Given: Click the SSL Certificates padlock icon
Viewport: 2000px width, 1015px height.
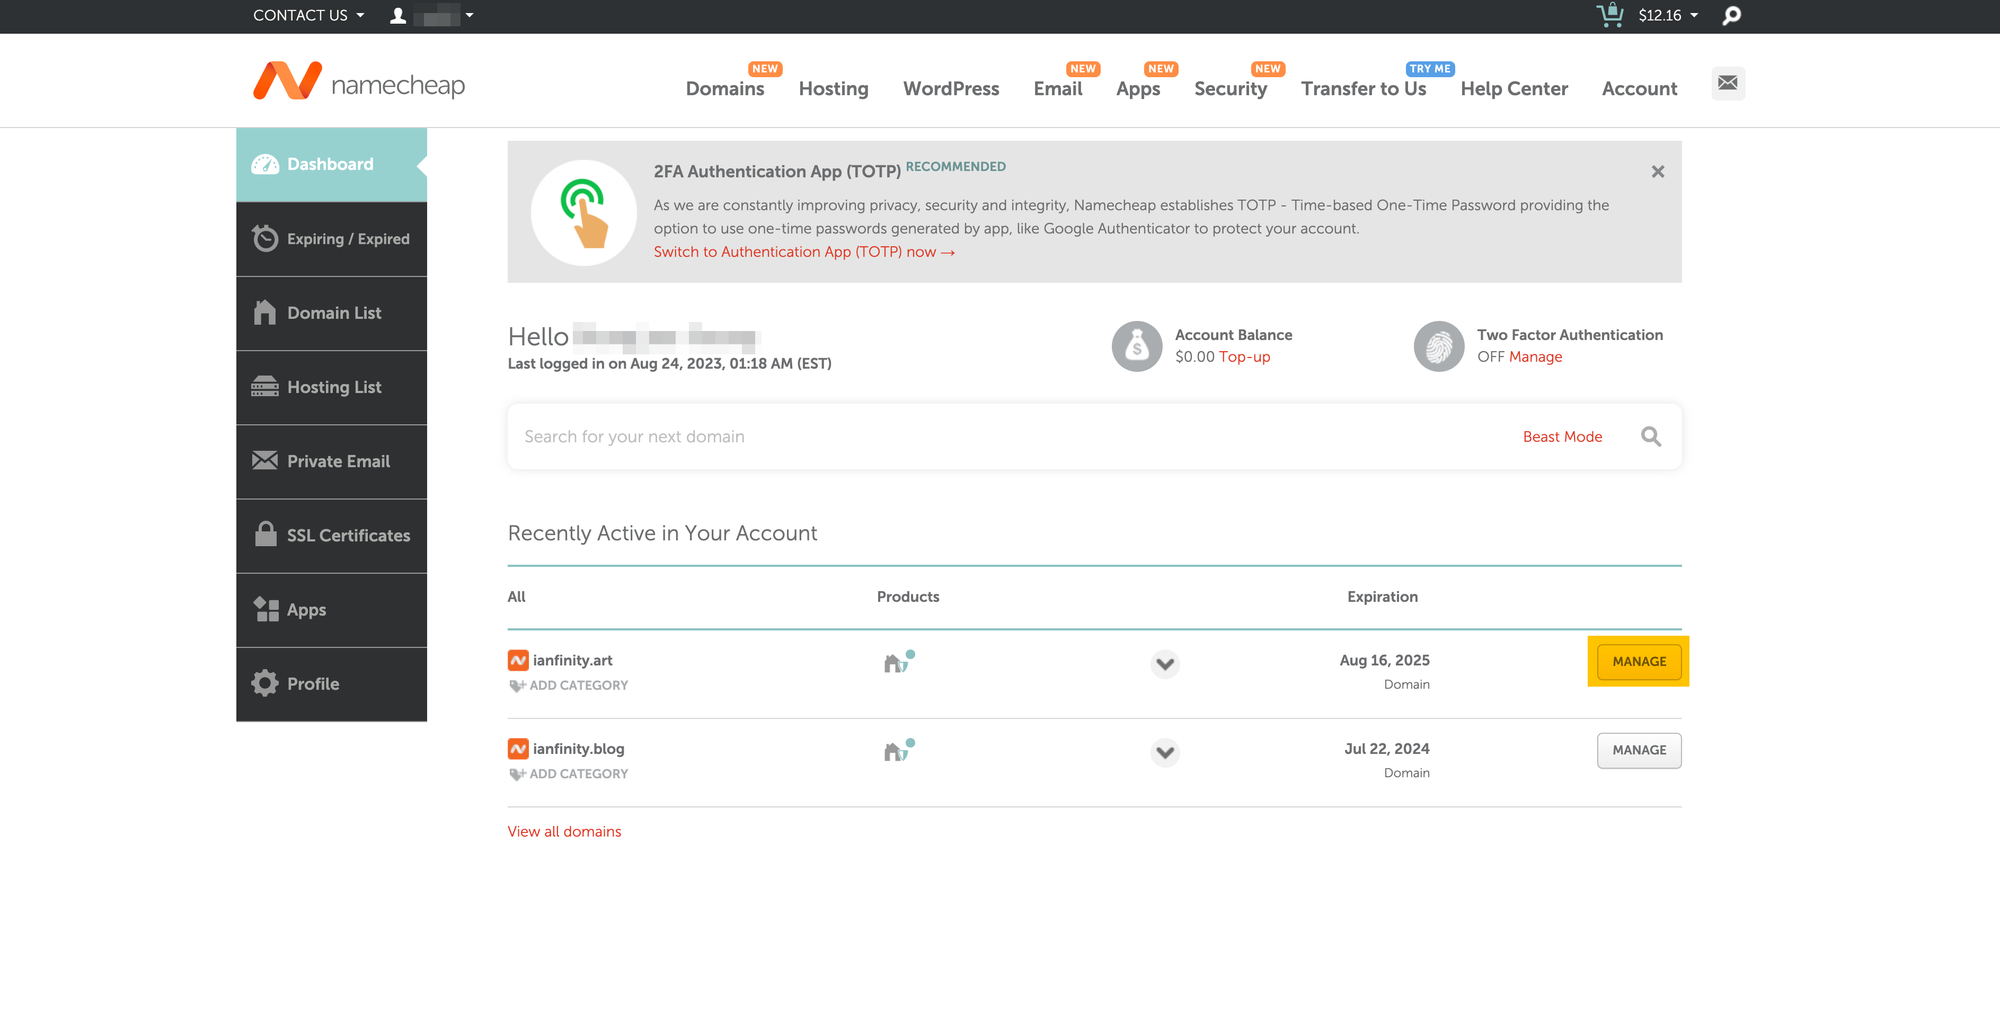Looking at the screenshot, I should [x=265, y=534].
